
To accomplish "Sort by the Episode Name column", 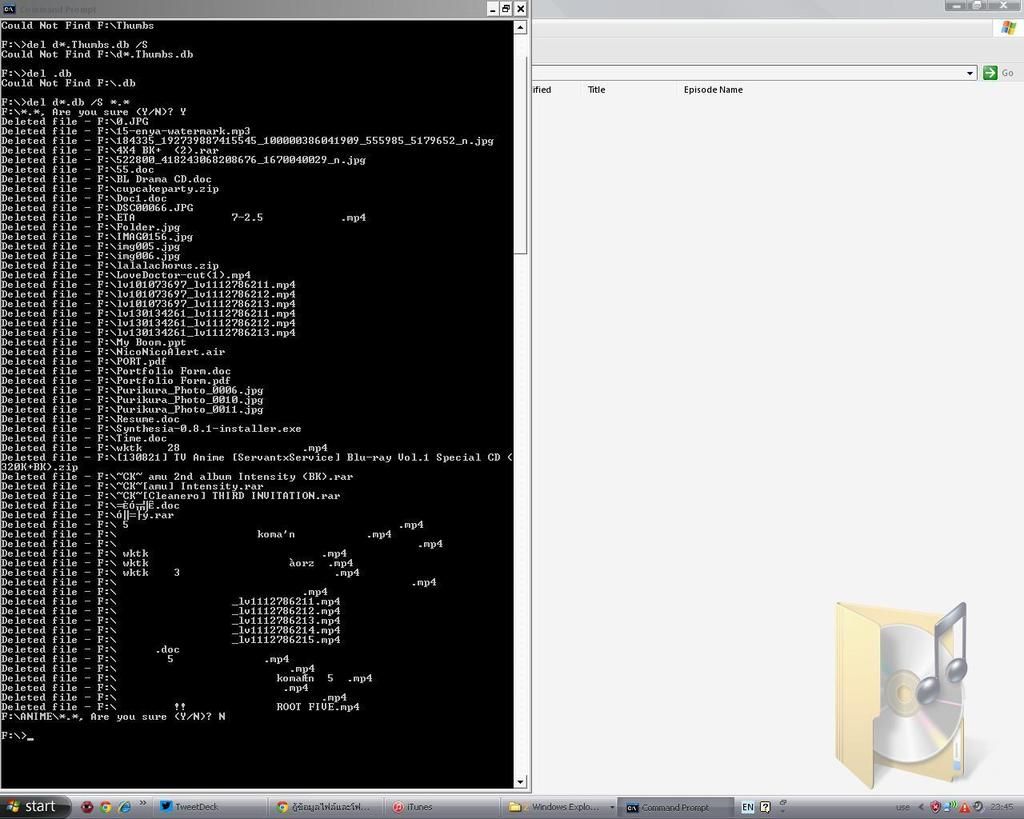I will 713,90.
